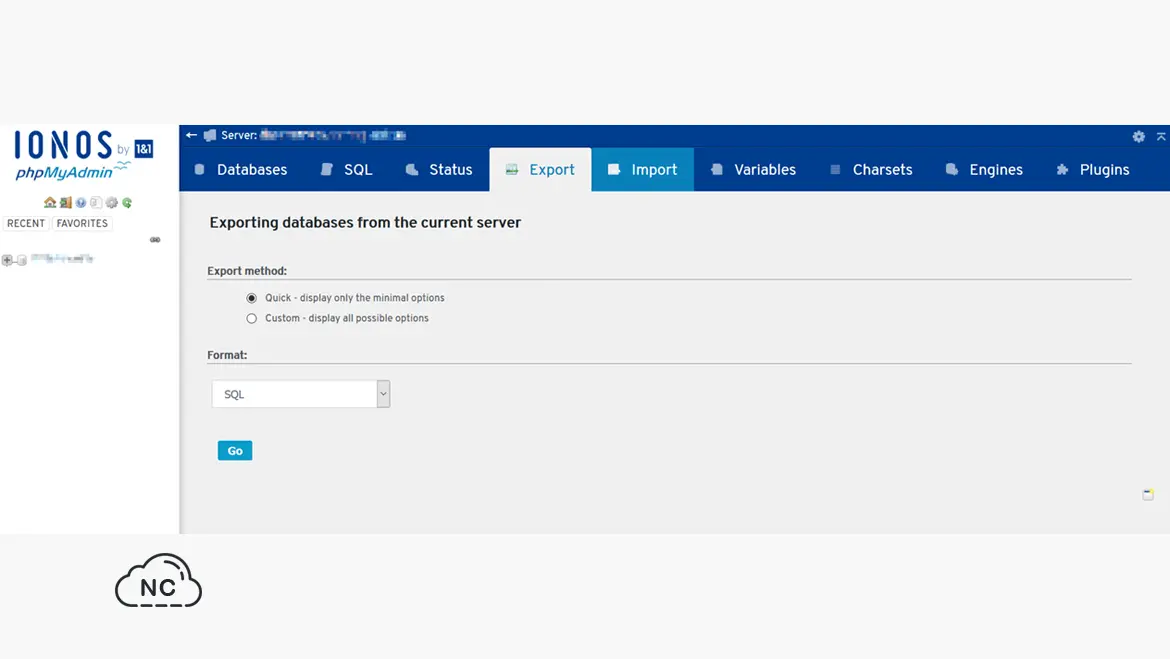Open the Format SQL dropdown
Image resolution: width=1170 pixels, height=659 pixels.
(301, 394)
